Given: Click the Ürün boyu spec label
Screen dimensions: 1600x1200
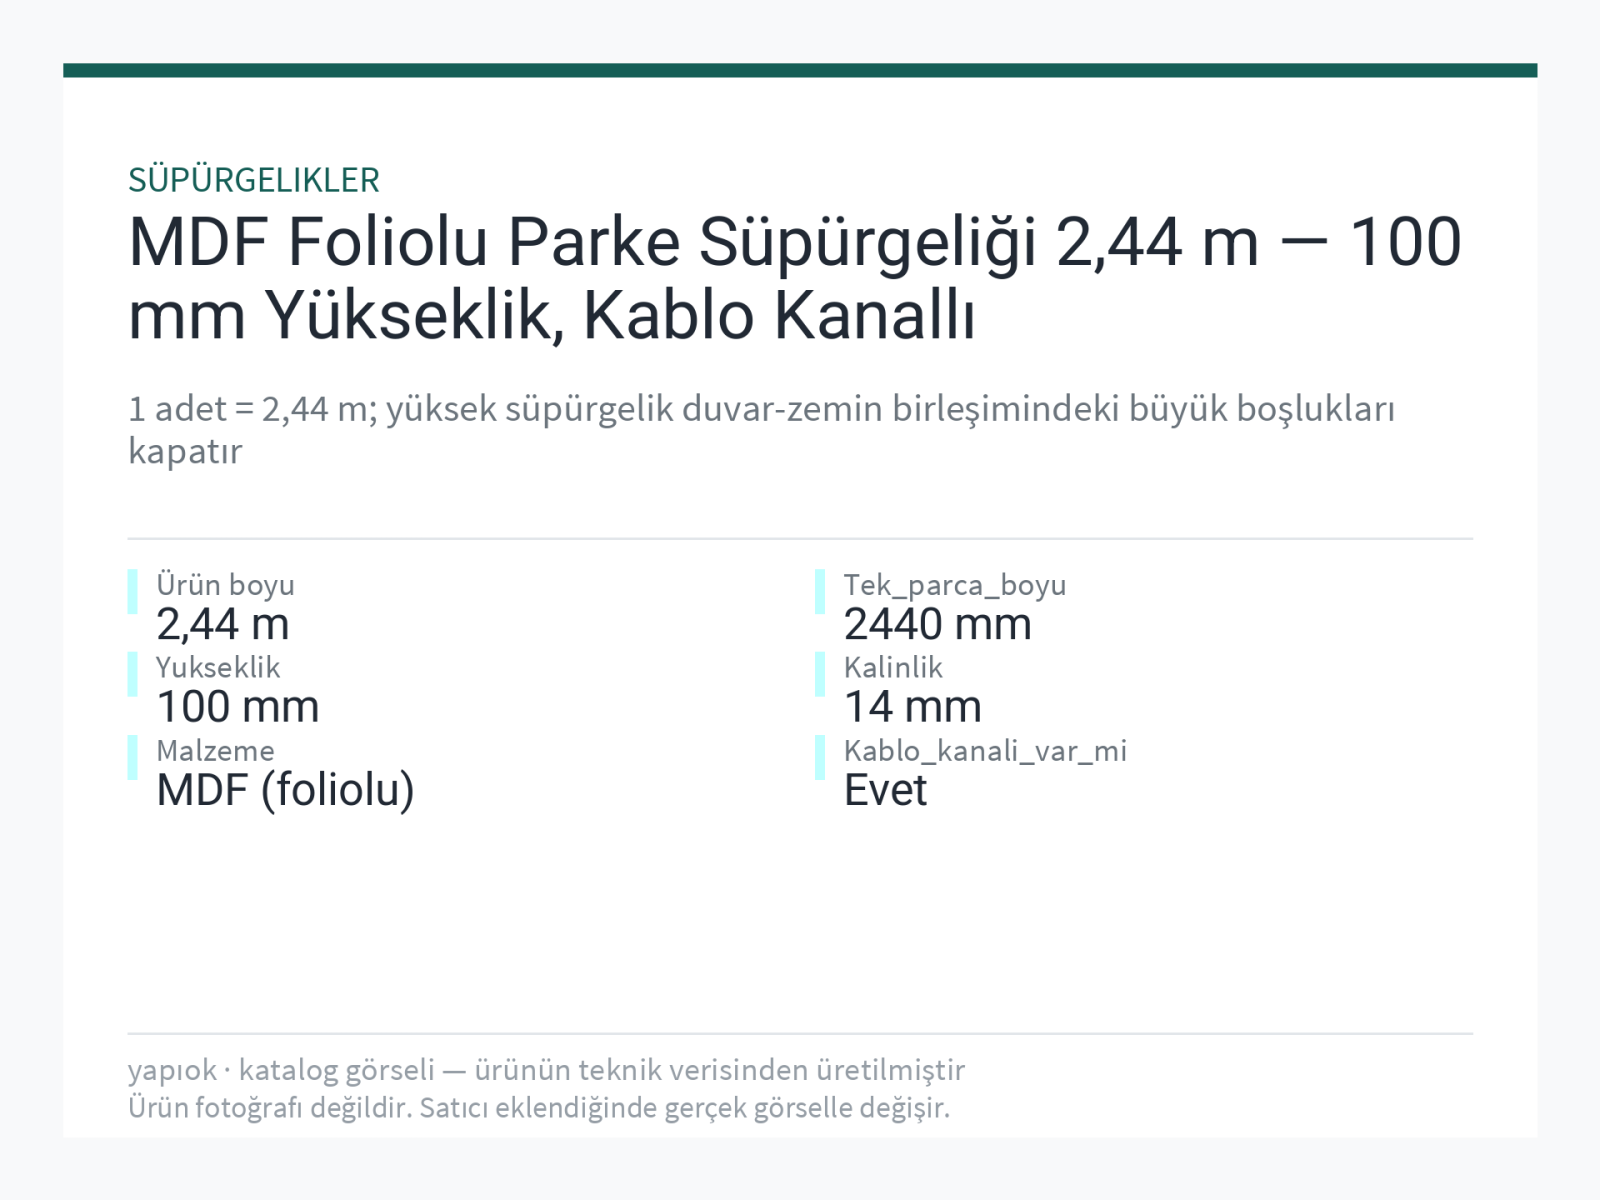Looking at the screenshot, I should pos(225,584).
